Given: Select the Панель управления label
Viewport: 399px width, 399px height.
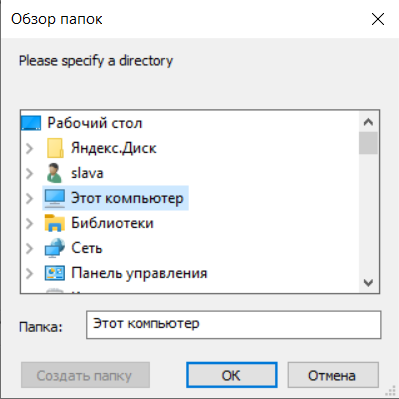Looking at the screenshot, I should point(139,273).
